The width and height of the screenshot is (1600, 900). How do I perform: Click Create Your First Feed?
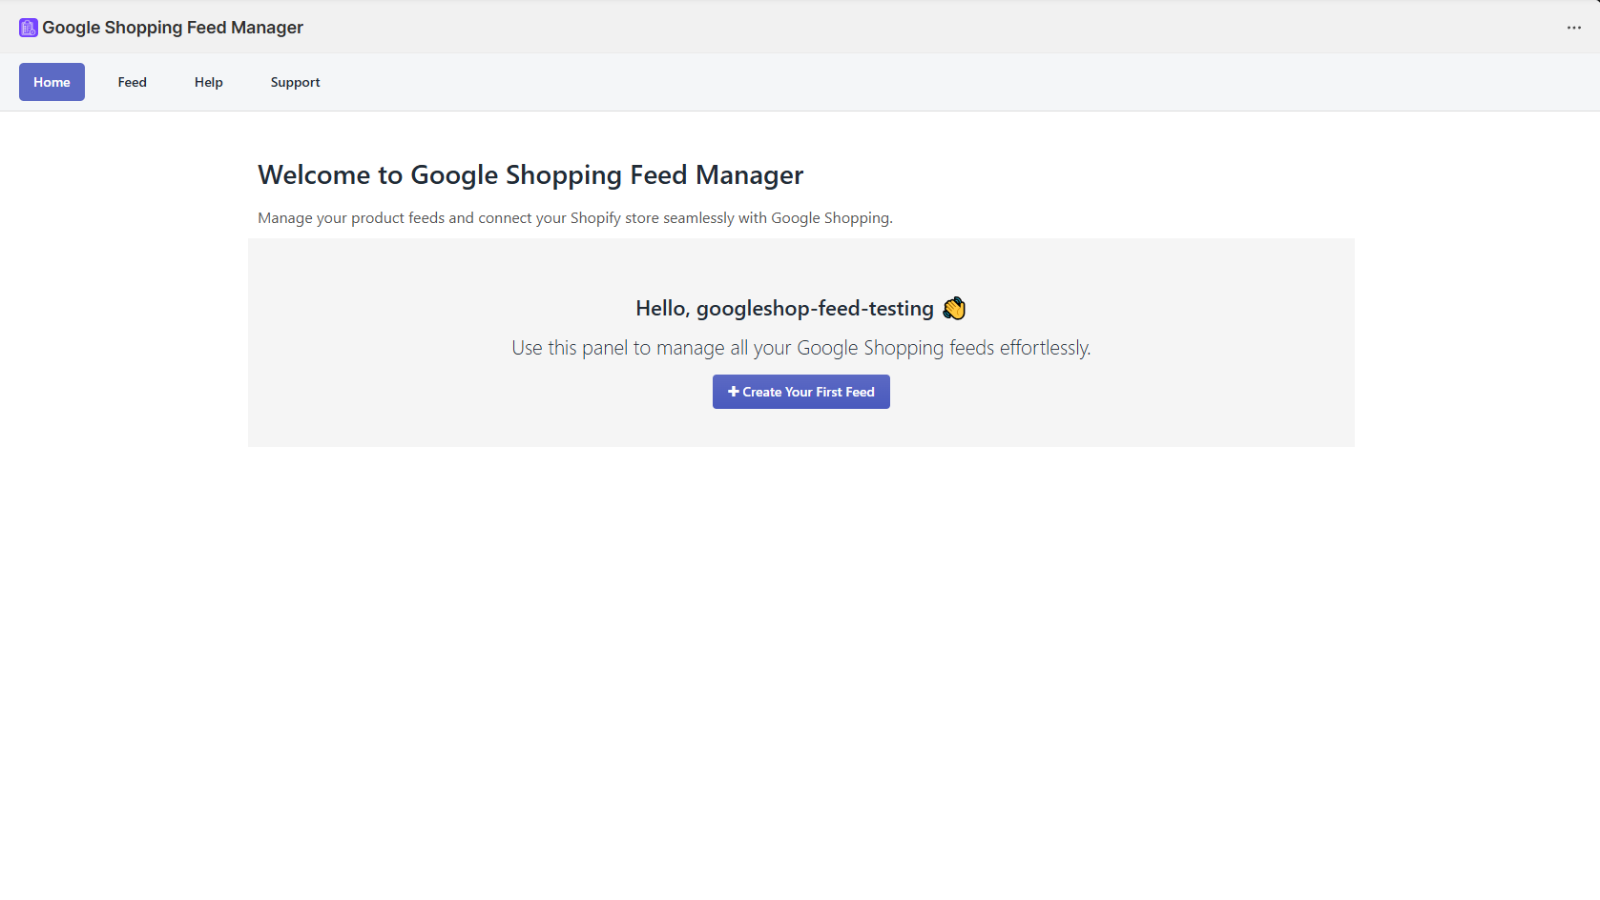click(x=800, y=391)
